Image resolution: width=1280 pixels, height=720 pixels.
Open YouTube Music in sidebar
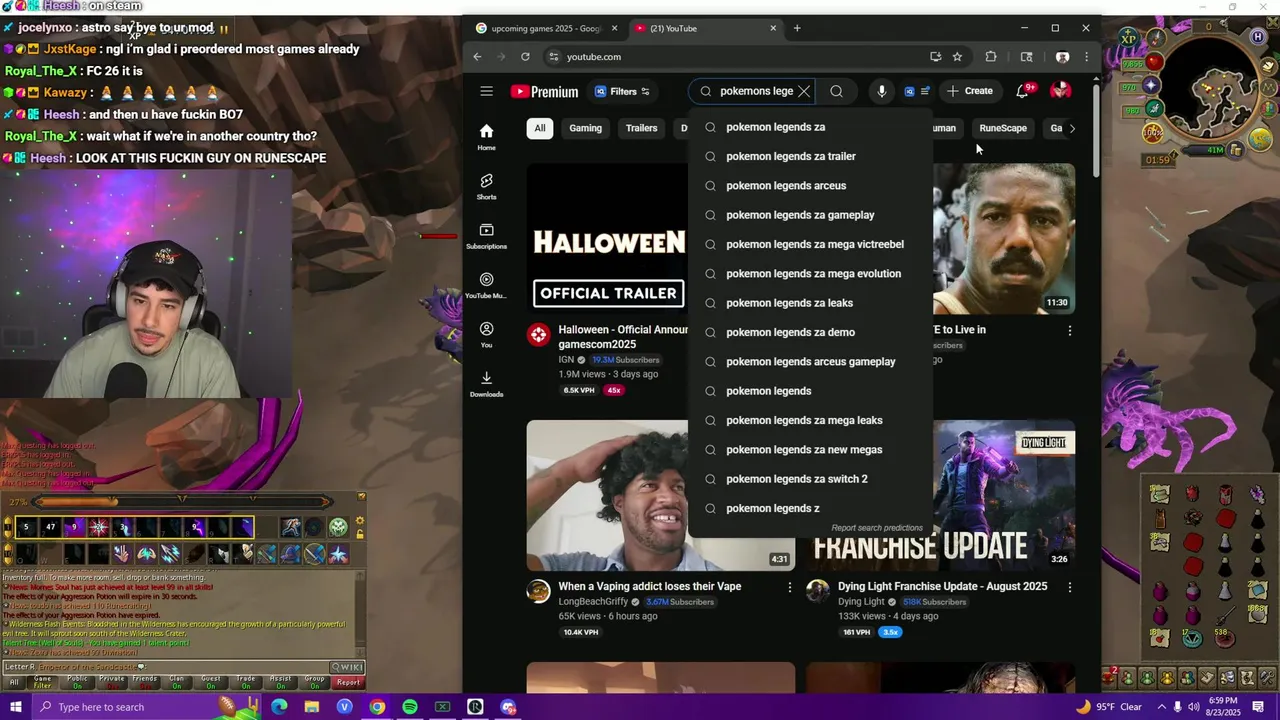tap(486, 285)
